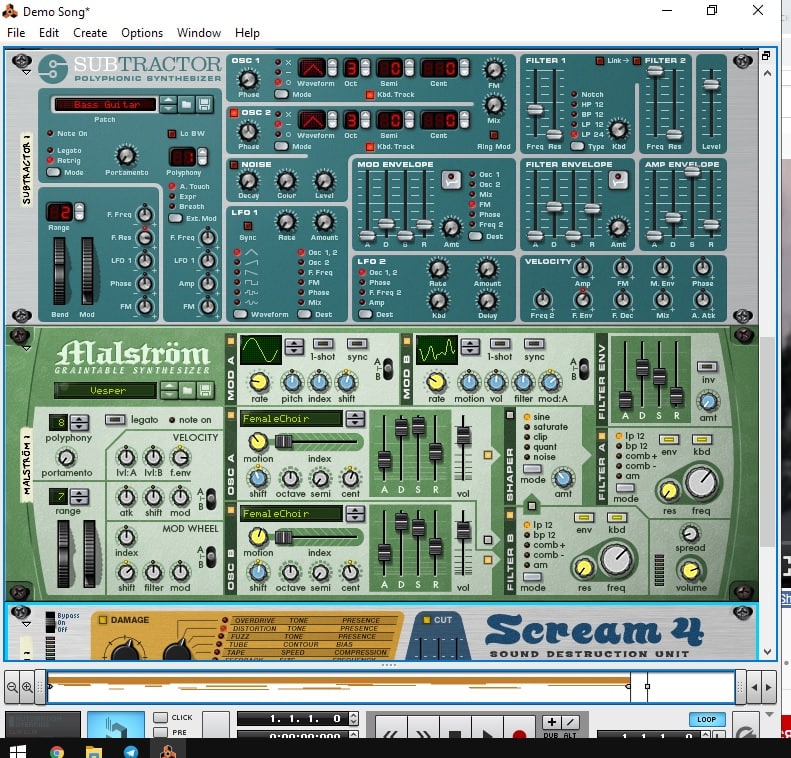
Task: Click the zoom out magnifier in the sequencer overview
Action: 12,687
